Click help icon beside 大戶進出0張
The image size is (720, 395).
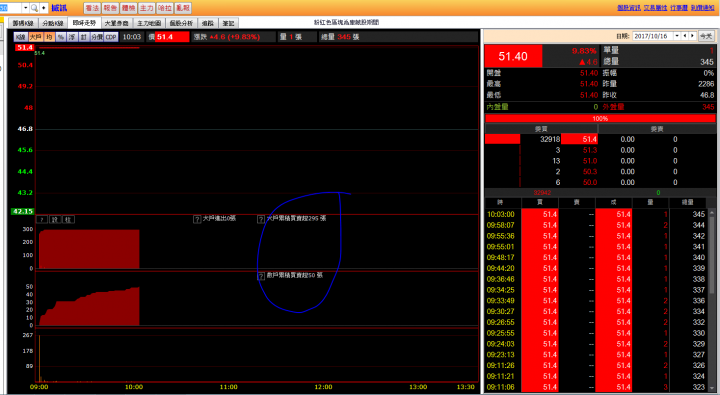pos(197,219)
